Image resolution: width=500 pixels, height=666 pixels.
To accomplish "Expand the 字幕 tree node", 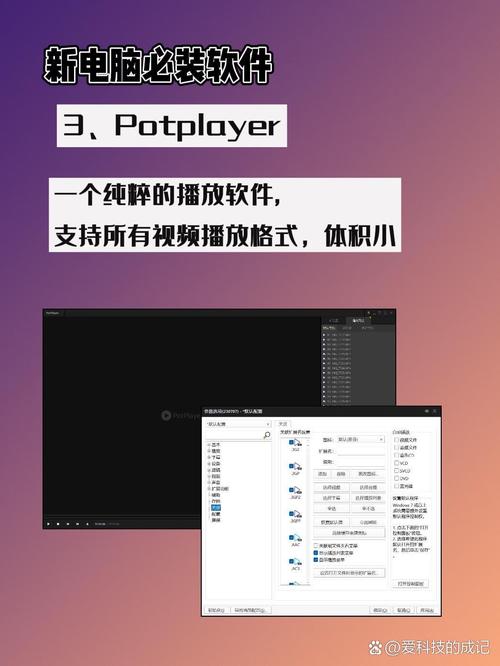I will coord(209,457).
